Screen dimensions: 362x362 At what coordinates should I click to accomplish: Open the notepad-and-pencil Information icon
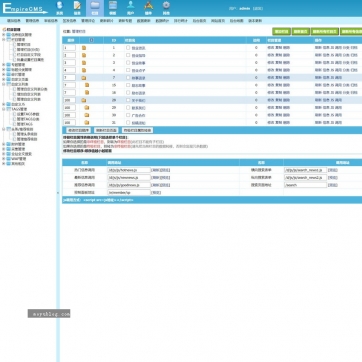[x=77, y=8]
